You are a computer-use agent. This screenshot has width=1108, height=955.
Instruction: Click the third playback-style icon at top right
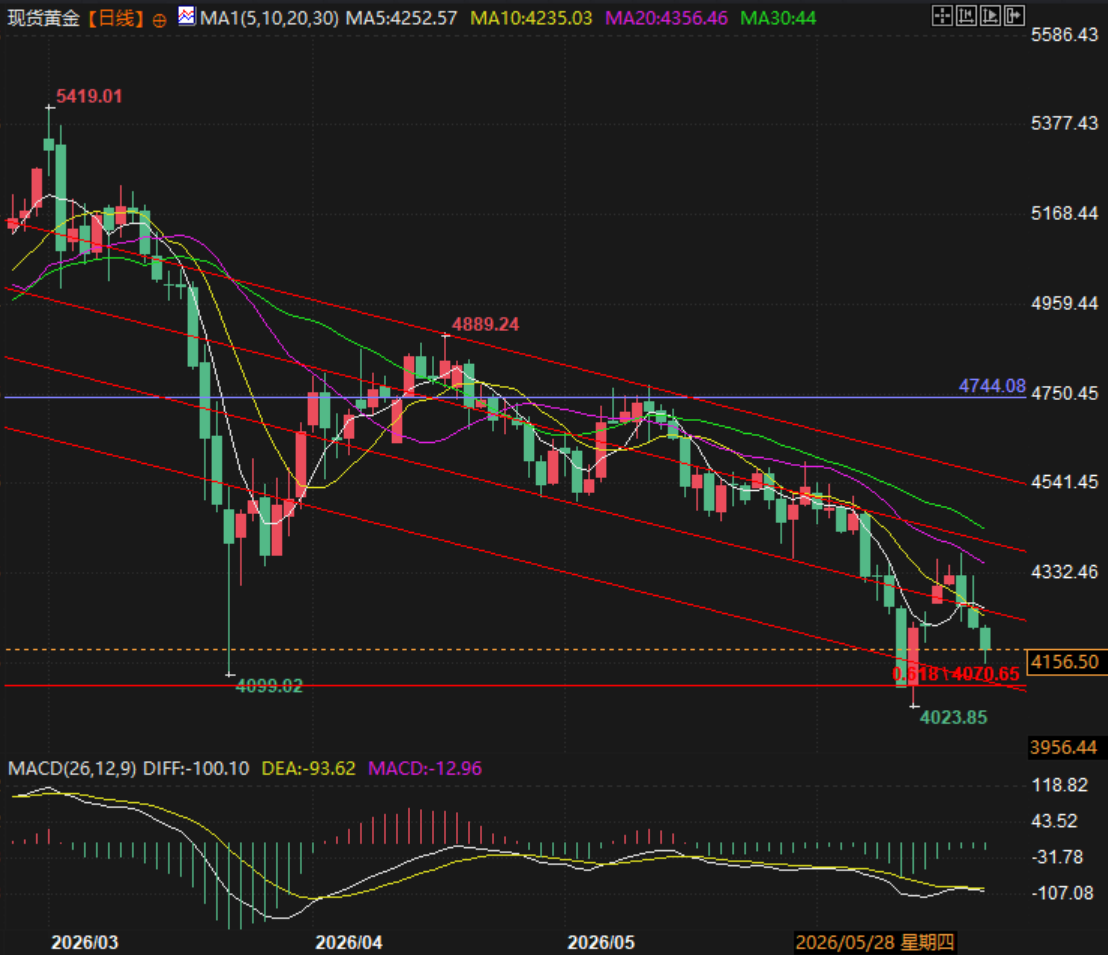coord(990,16)
